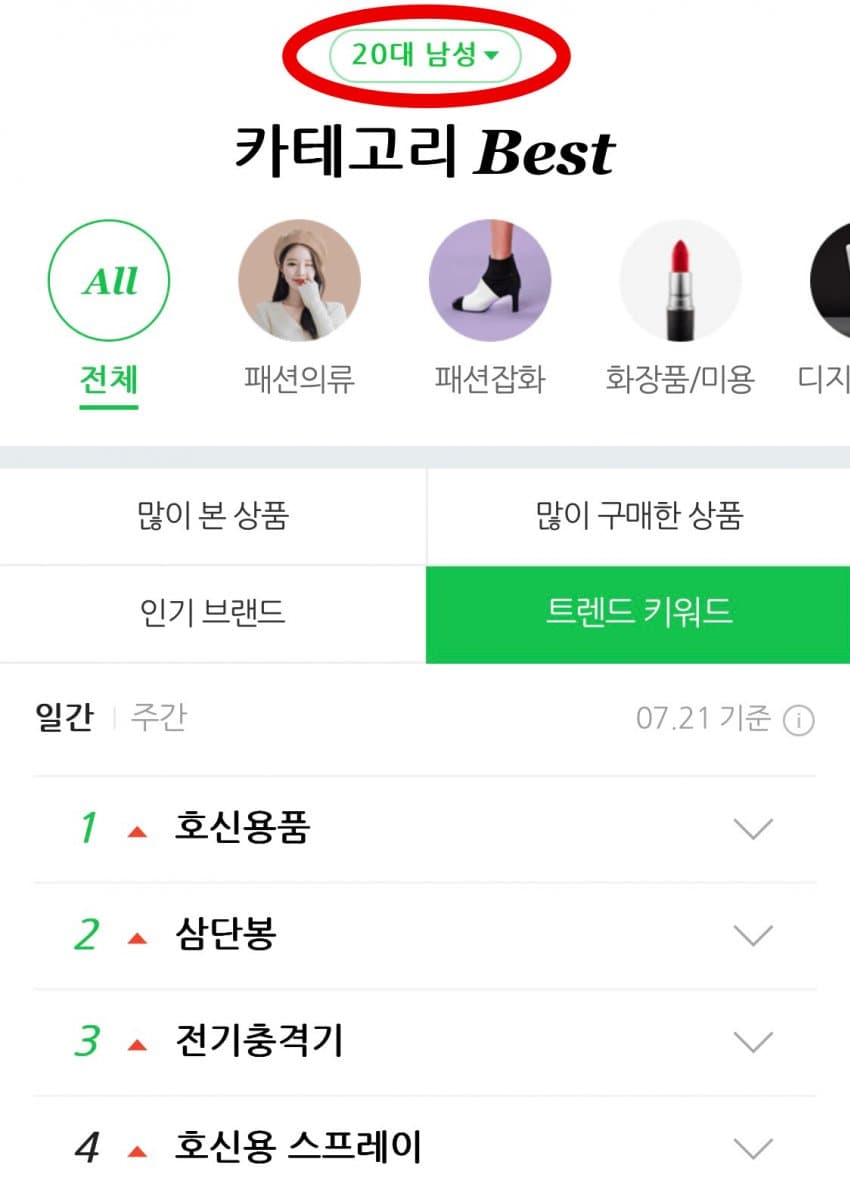Switch to the 많이 구매한 상품 tab
The width and height of the screenshot is (850, 1196).
point(639,516)
